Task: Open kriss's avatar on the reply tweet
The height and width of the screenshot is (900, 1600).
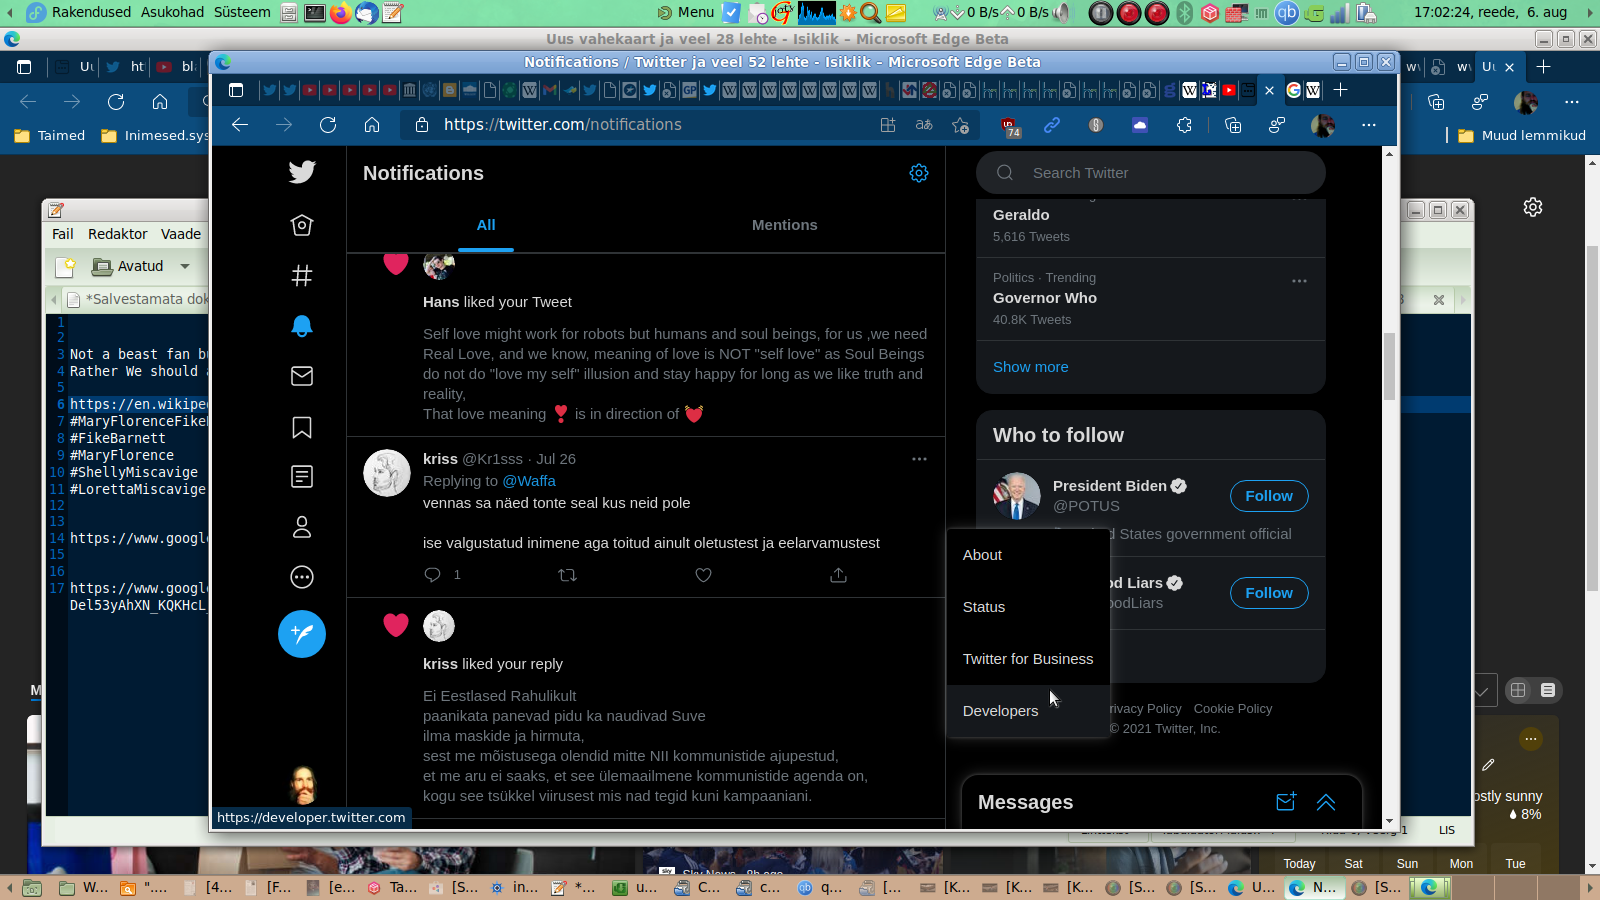Action: [x=387, y=473]
